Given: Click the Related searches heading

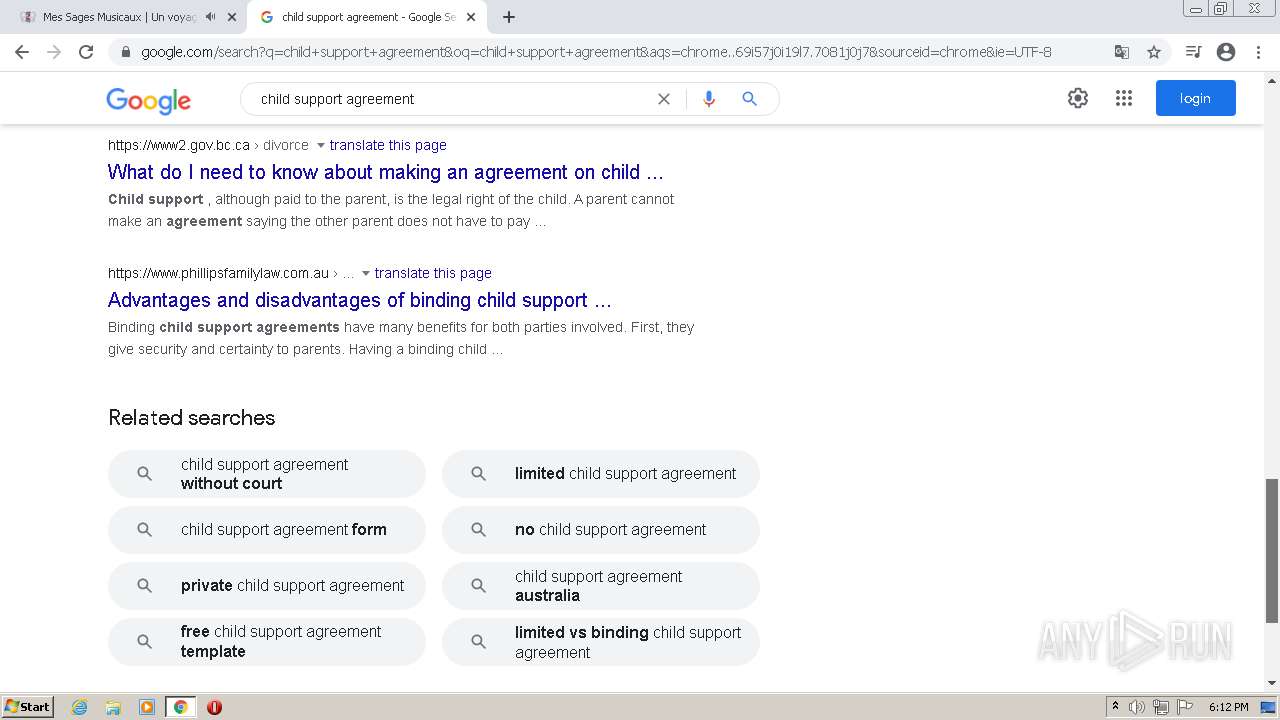Looking at the screenshot, I should pyautogui.click(x=192, y=418).
